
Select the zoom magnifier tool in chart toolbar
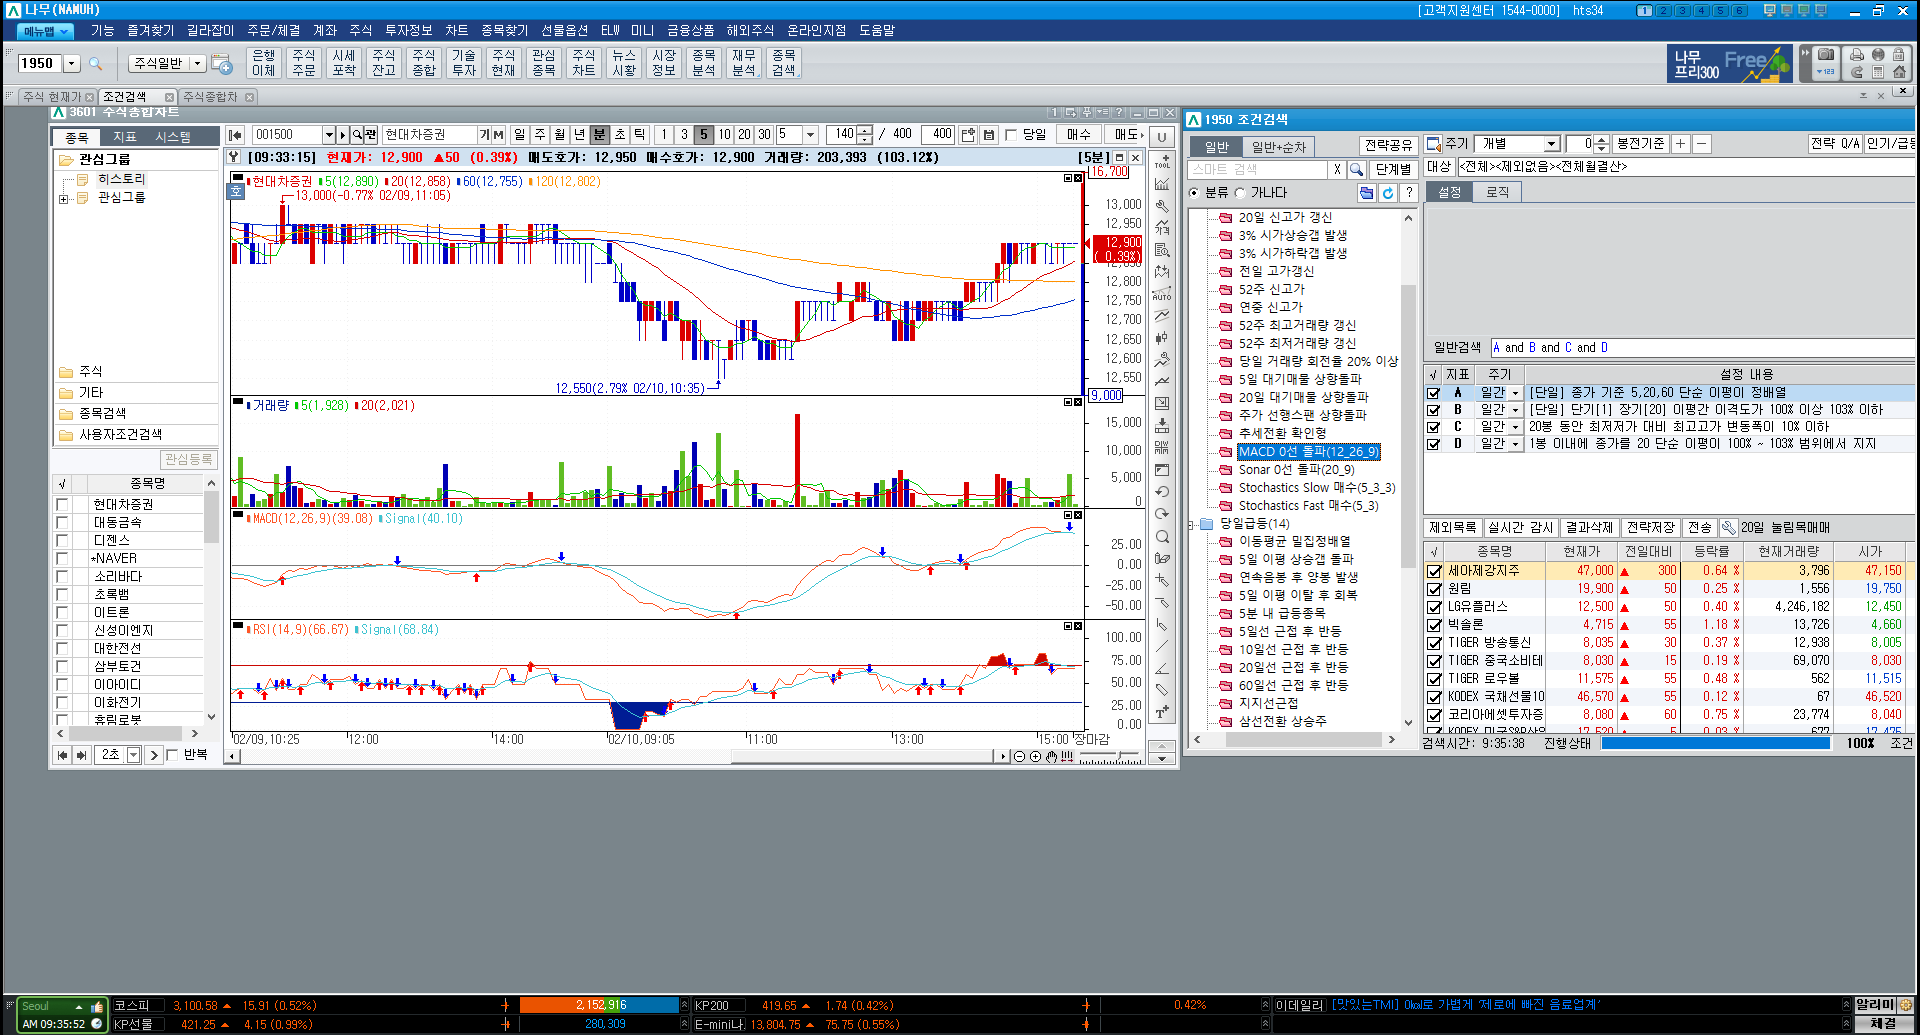(x=1162, y=536)
